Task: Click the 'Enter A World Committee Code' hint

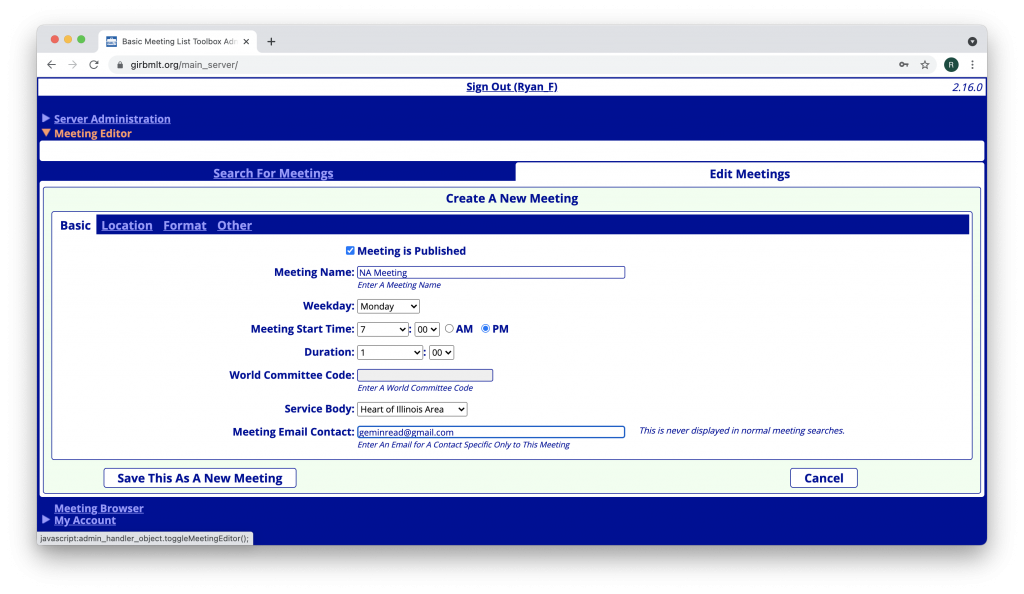Action: tap(415, 388)
